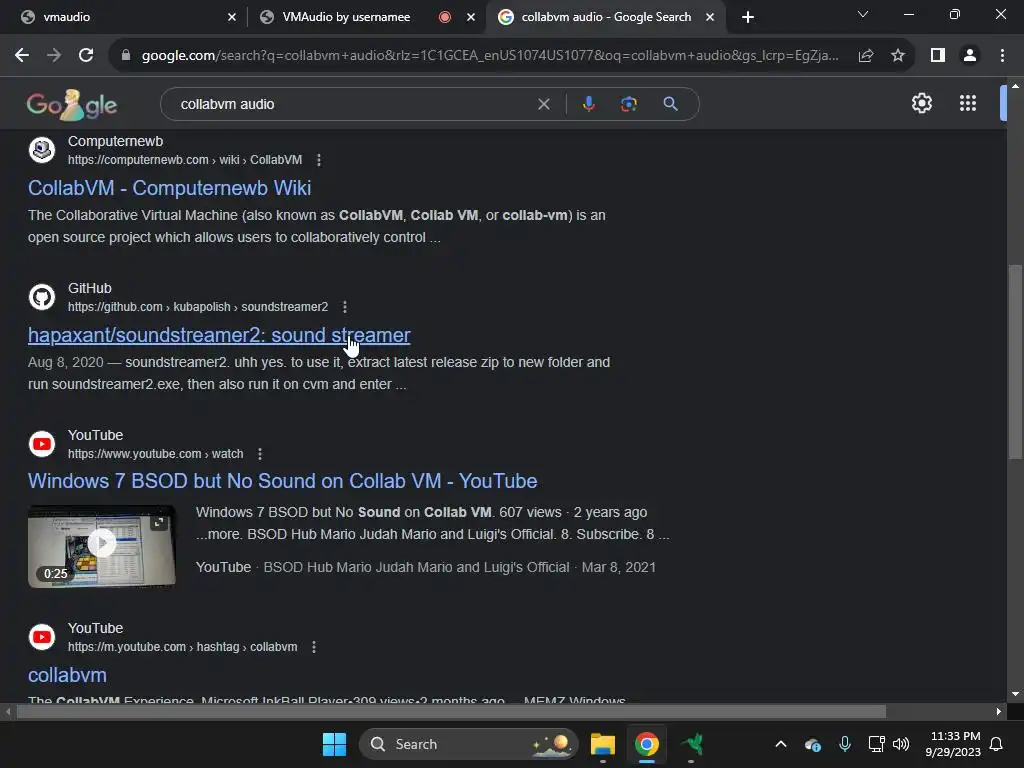Open Chrome three-dot menu

[1002, 56]
